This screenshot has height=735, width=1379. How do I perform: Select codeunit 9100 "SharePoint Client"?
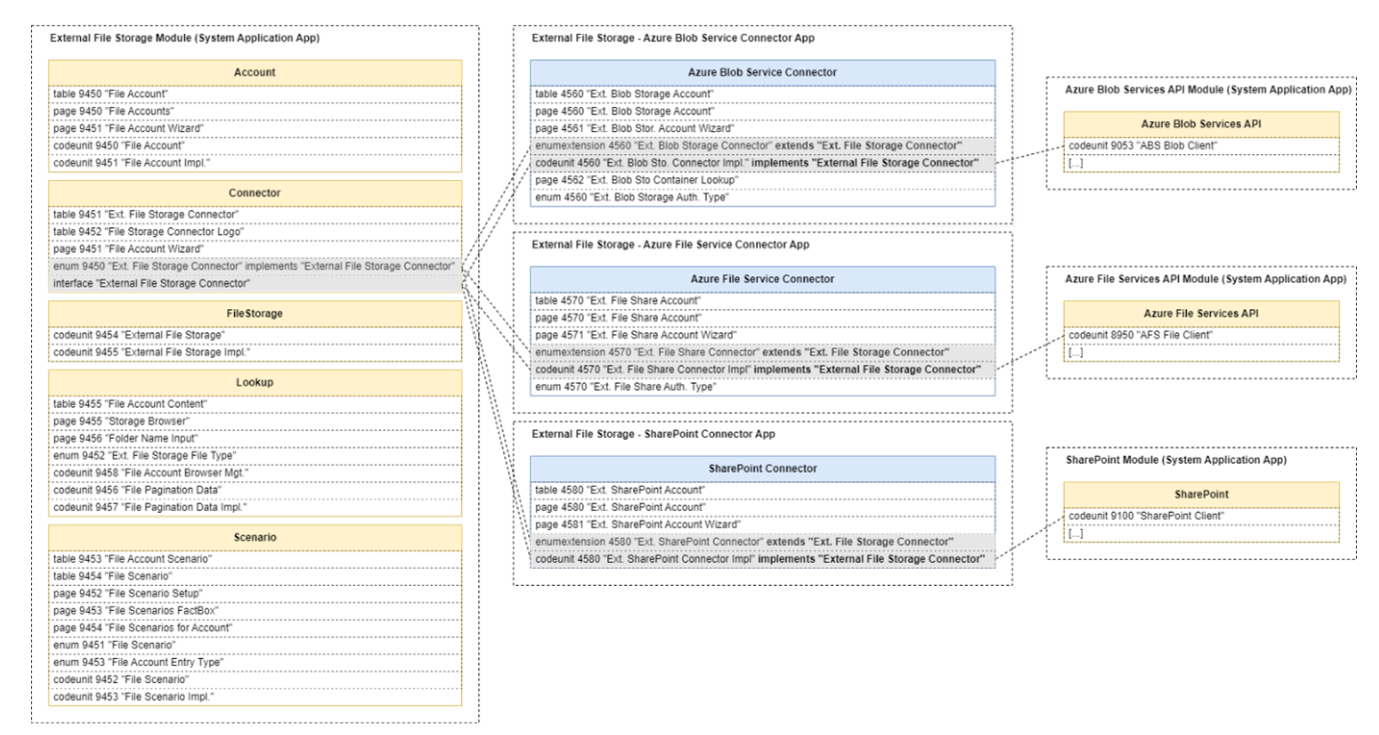(1201, 516)
